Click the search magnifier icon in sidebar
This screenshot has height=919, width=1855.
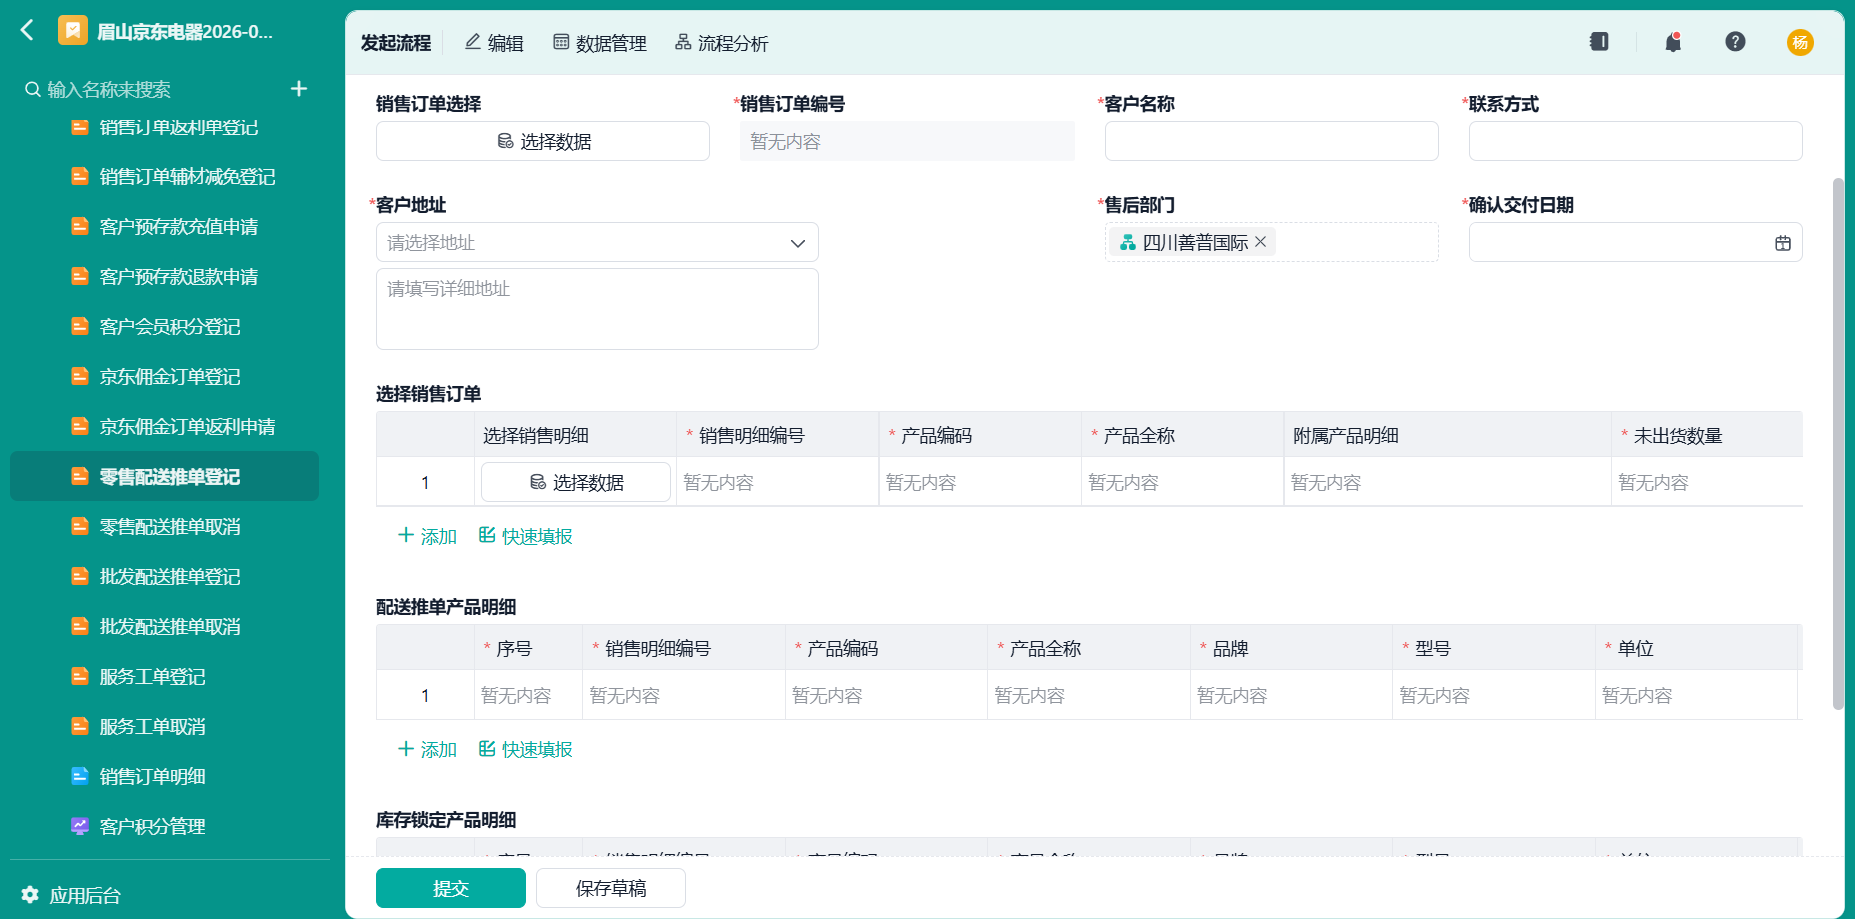(33, 89)
